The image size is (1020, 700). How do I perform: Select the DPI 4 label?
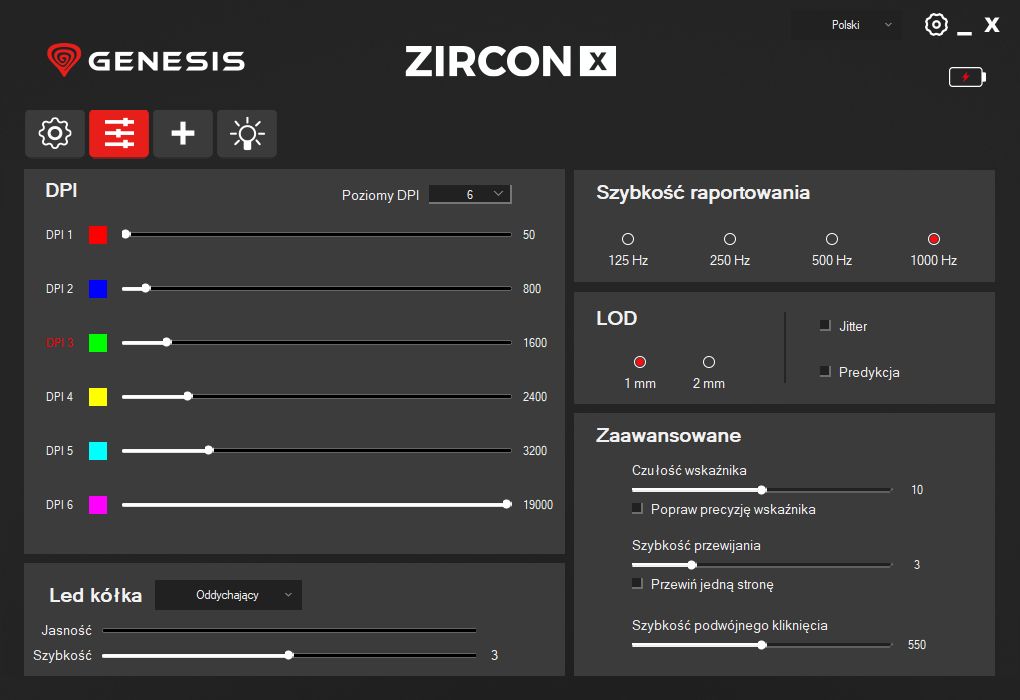pyautogui.click(x=59, y=397)
